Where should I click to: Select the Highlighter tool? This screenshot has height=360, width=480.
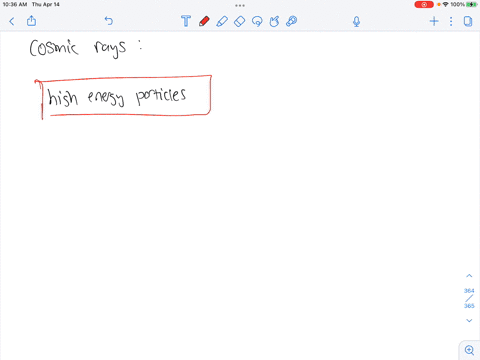pyautogui.click(x=222, y=21)
